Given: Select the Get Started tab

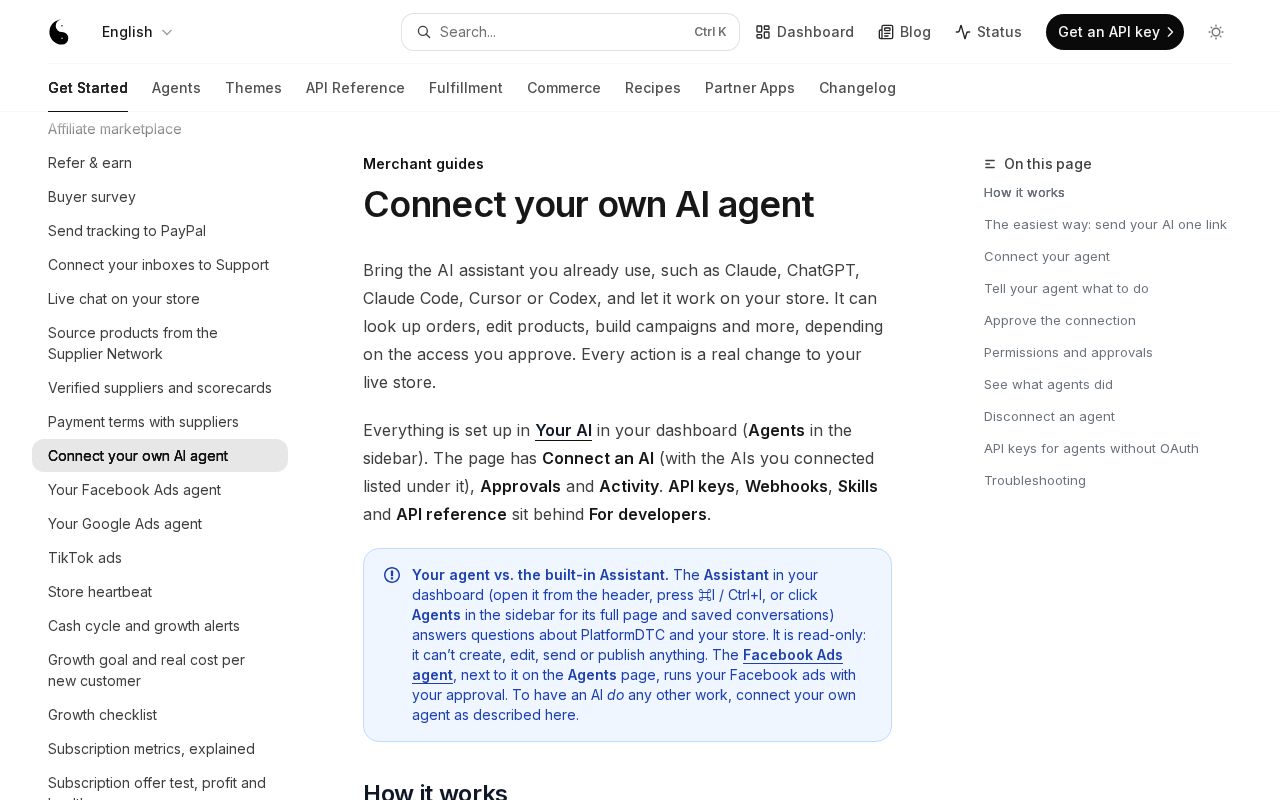Looking at the screenshot, I should 88,88.
